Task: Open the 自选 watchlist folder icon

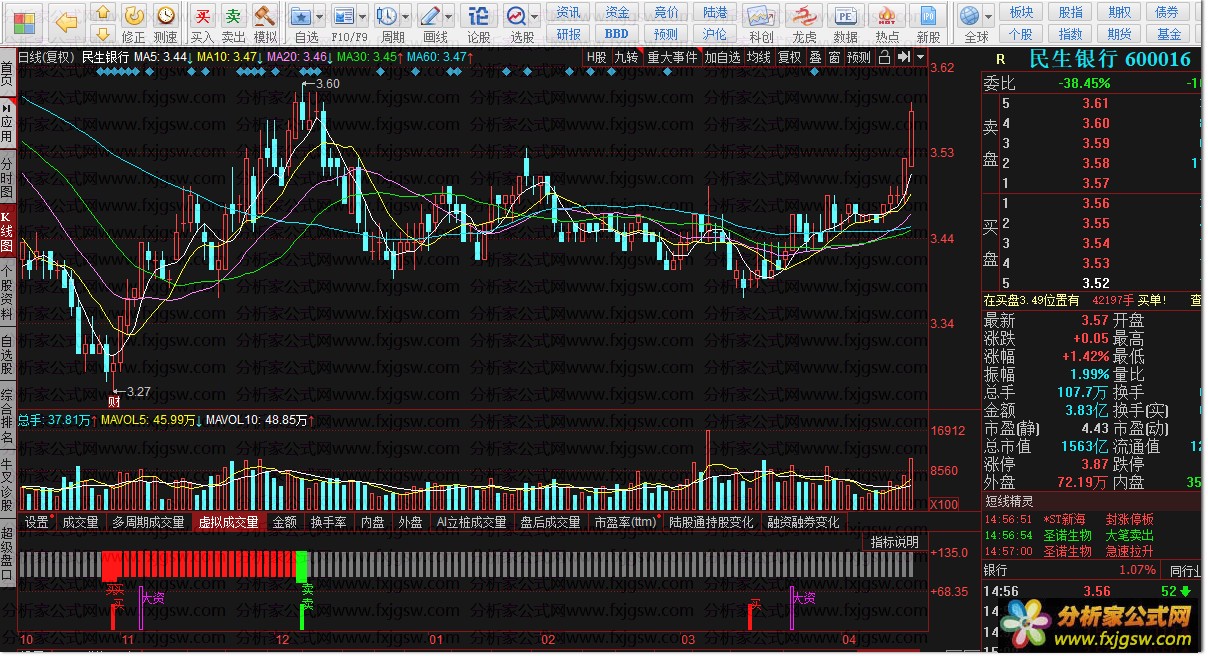Action: click(x=302, y=17)
